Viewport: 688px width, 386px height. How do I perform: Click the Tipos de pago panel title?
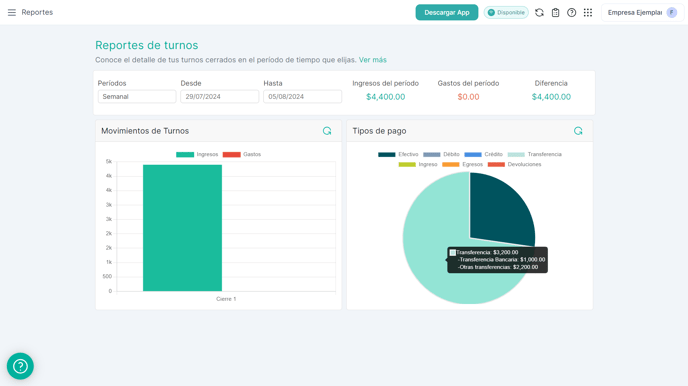(379, 131)
